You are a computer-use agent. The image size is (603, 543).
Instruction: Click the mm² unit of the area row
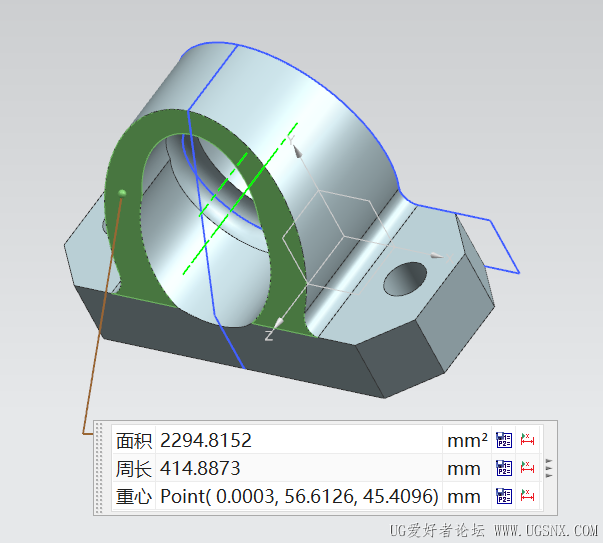[467, 440]
